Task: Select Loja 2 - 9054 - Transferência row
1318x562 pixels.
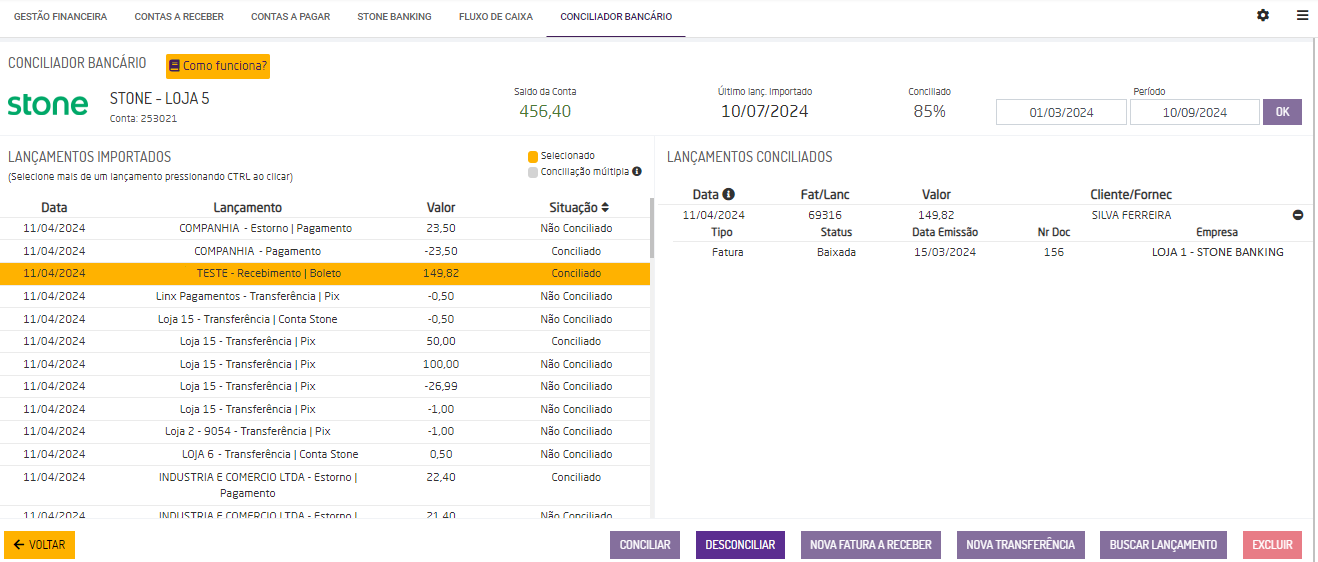Action: pos(325,431)
